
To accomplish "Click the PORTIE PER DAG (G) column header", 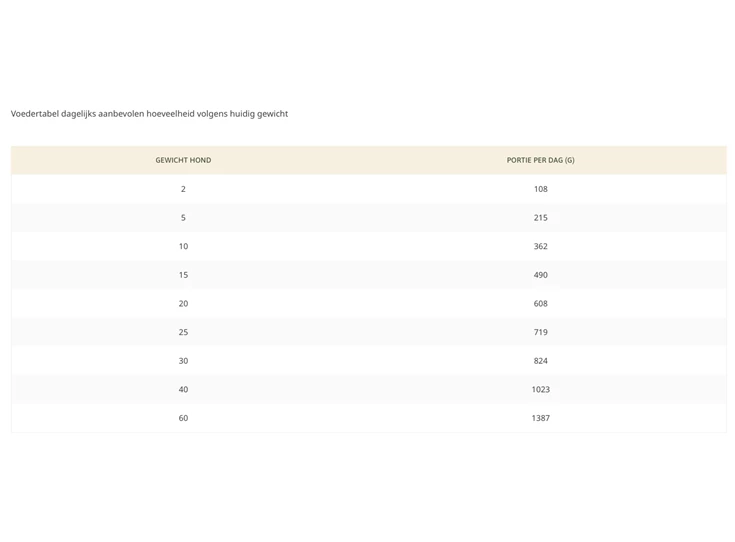I will [540, 160].
